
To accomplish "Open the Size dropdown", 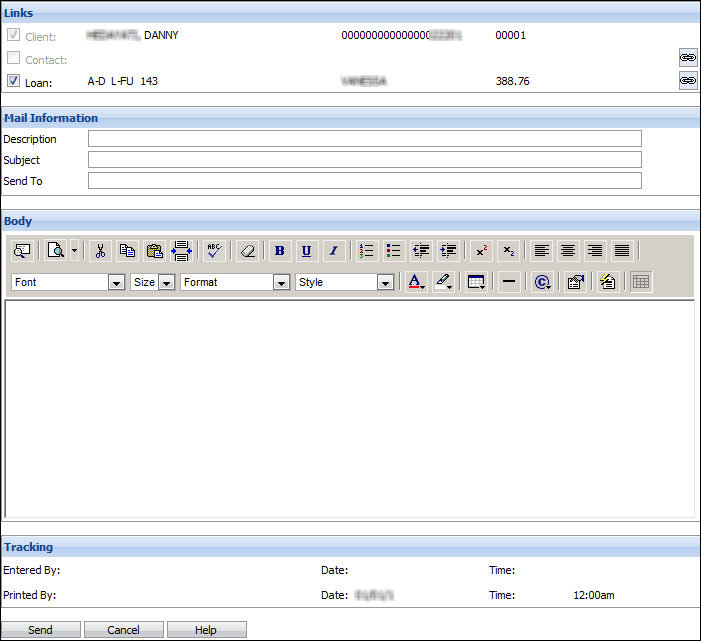I will [152, 282].
